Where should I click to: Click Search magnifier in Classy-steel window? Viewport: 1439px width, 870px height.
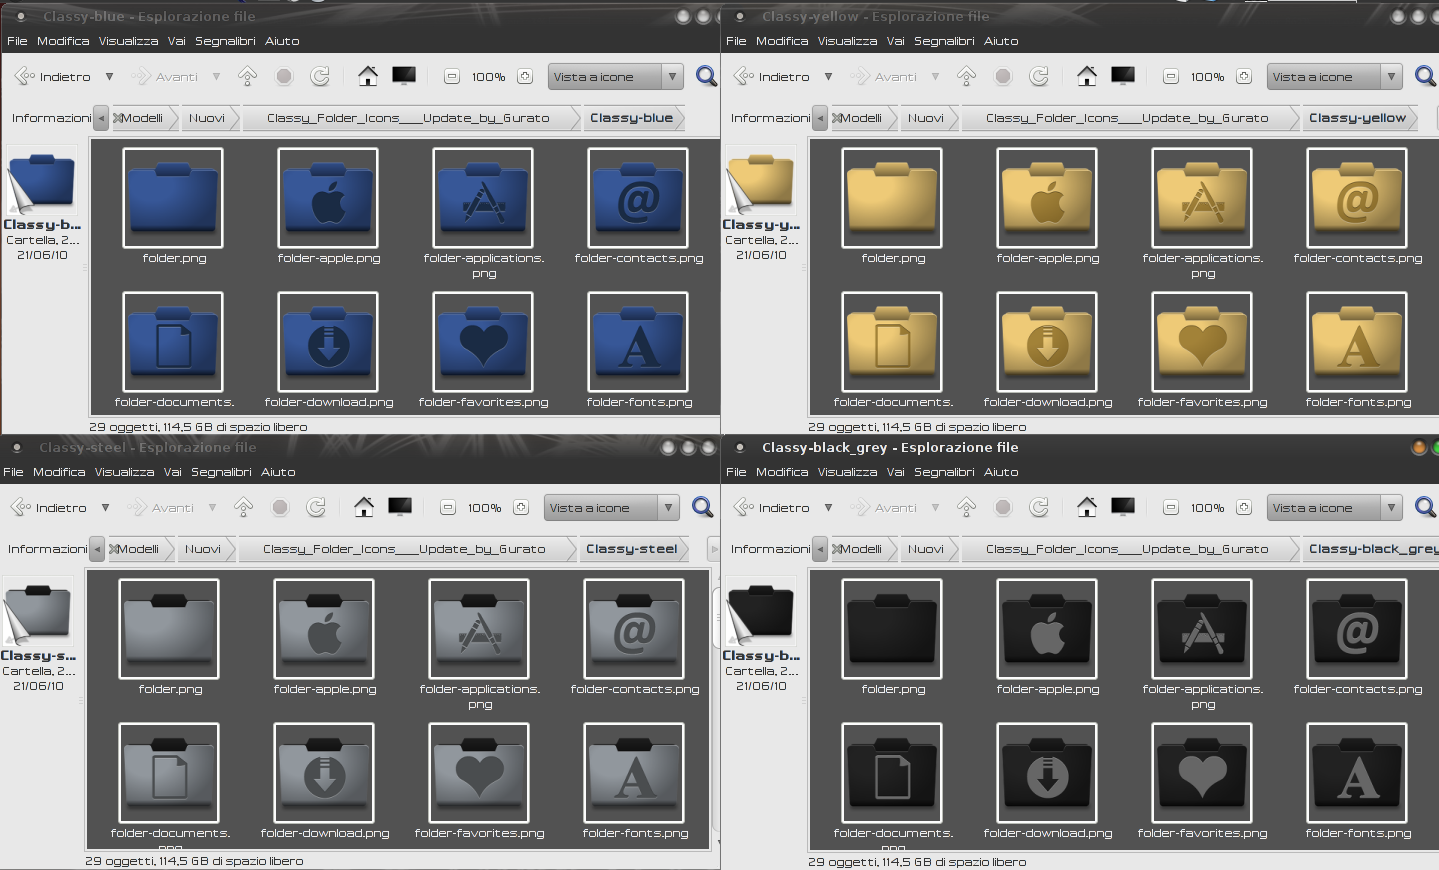pyautogui.click(x=702, y=507)
